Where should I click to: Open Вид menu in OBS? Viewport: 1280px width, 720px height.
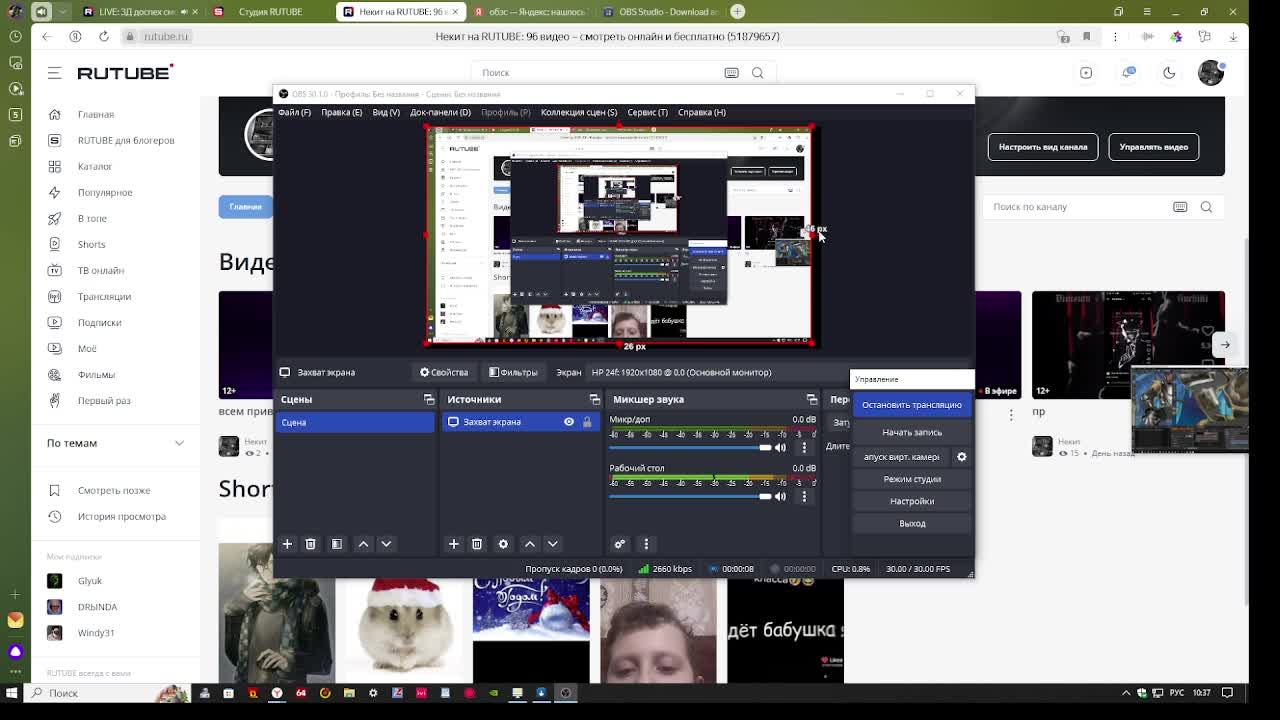coord(386,112)
